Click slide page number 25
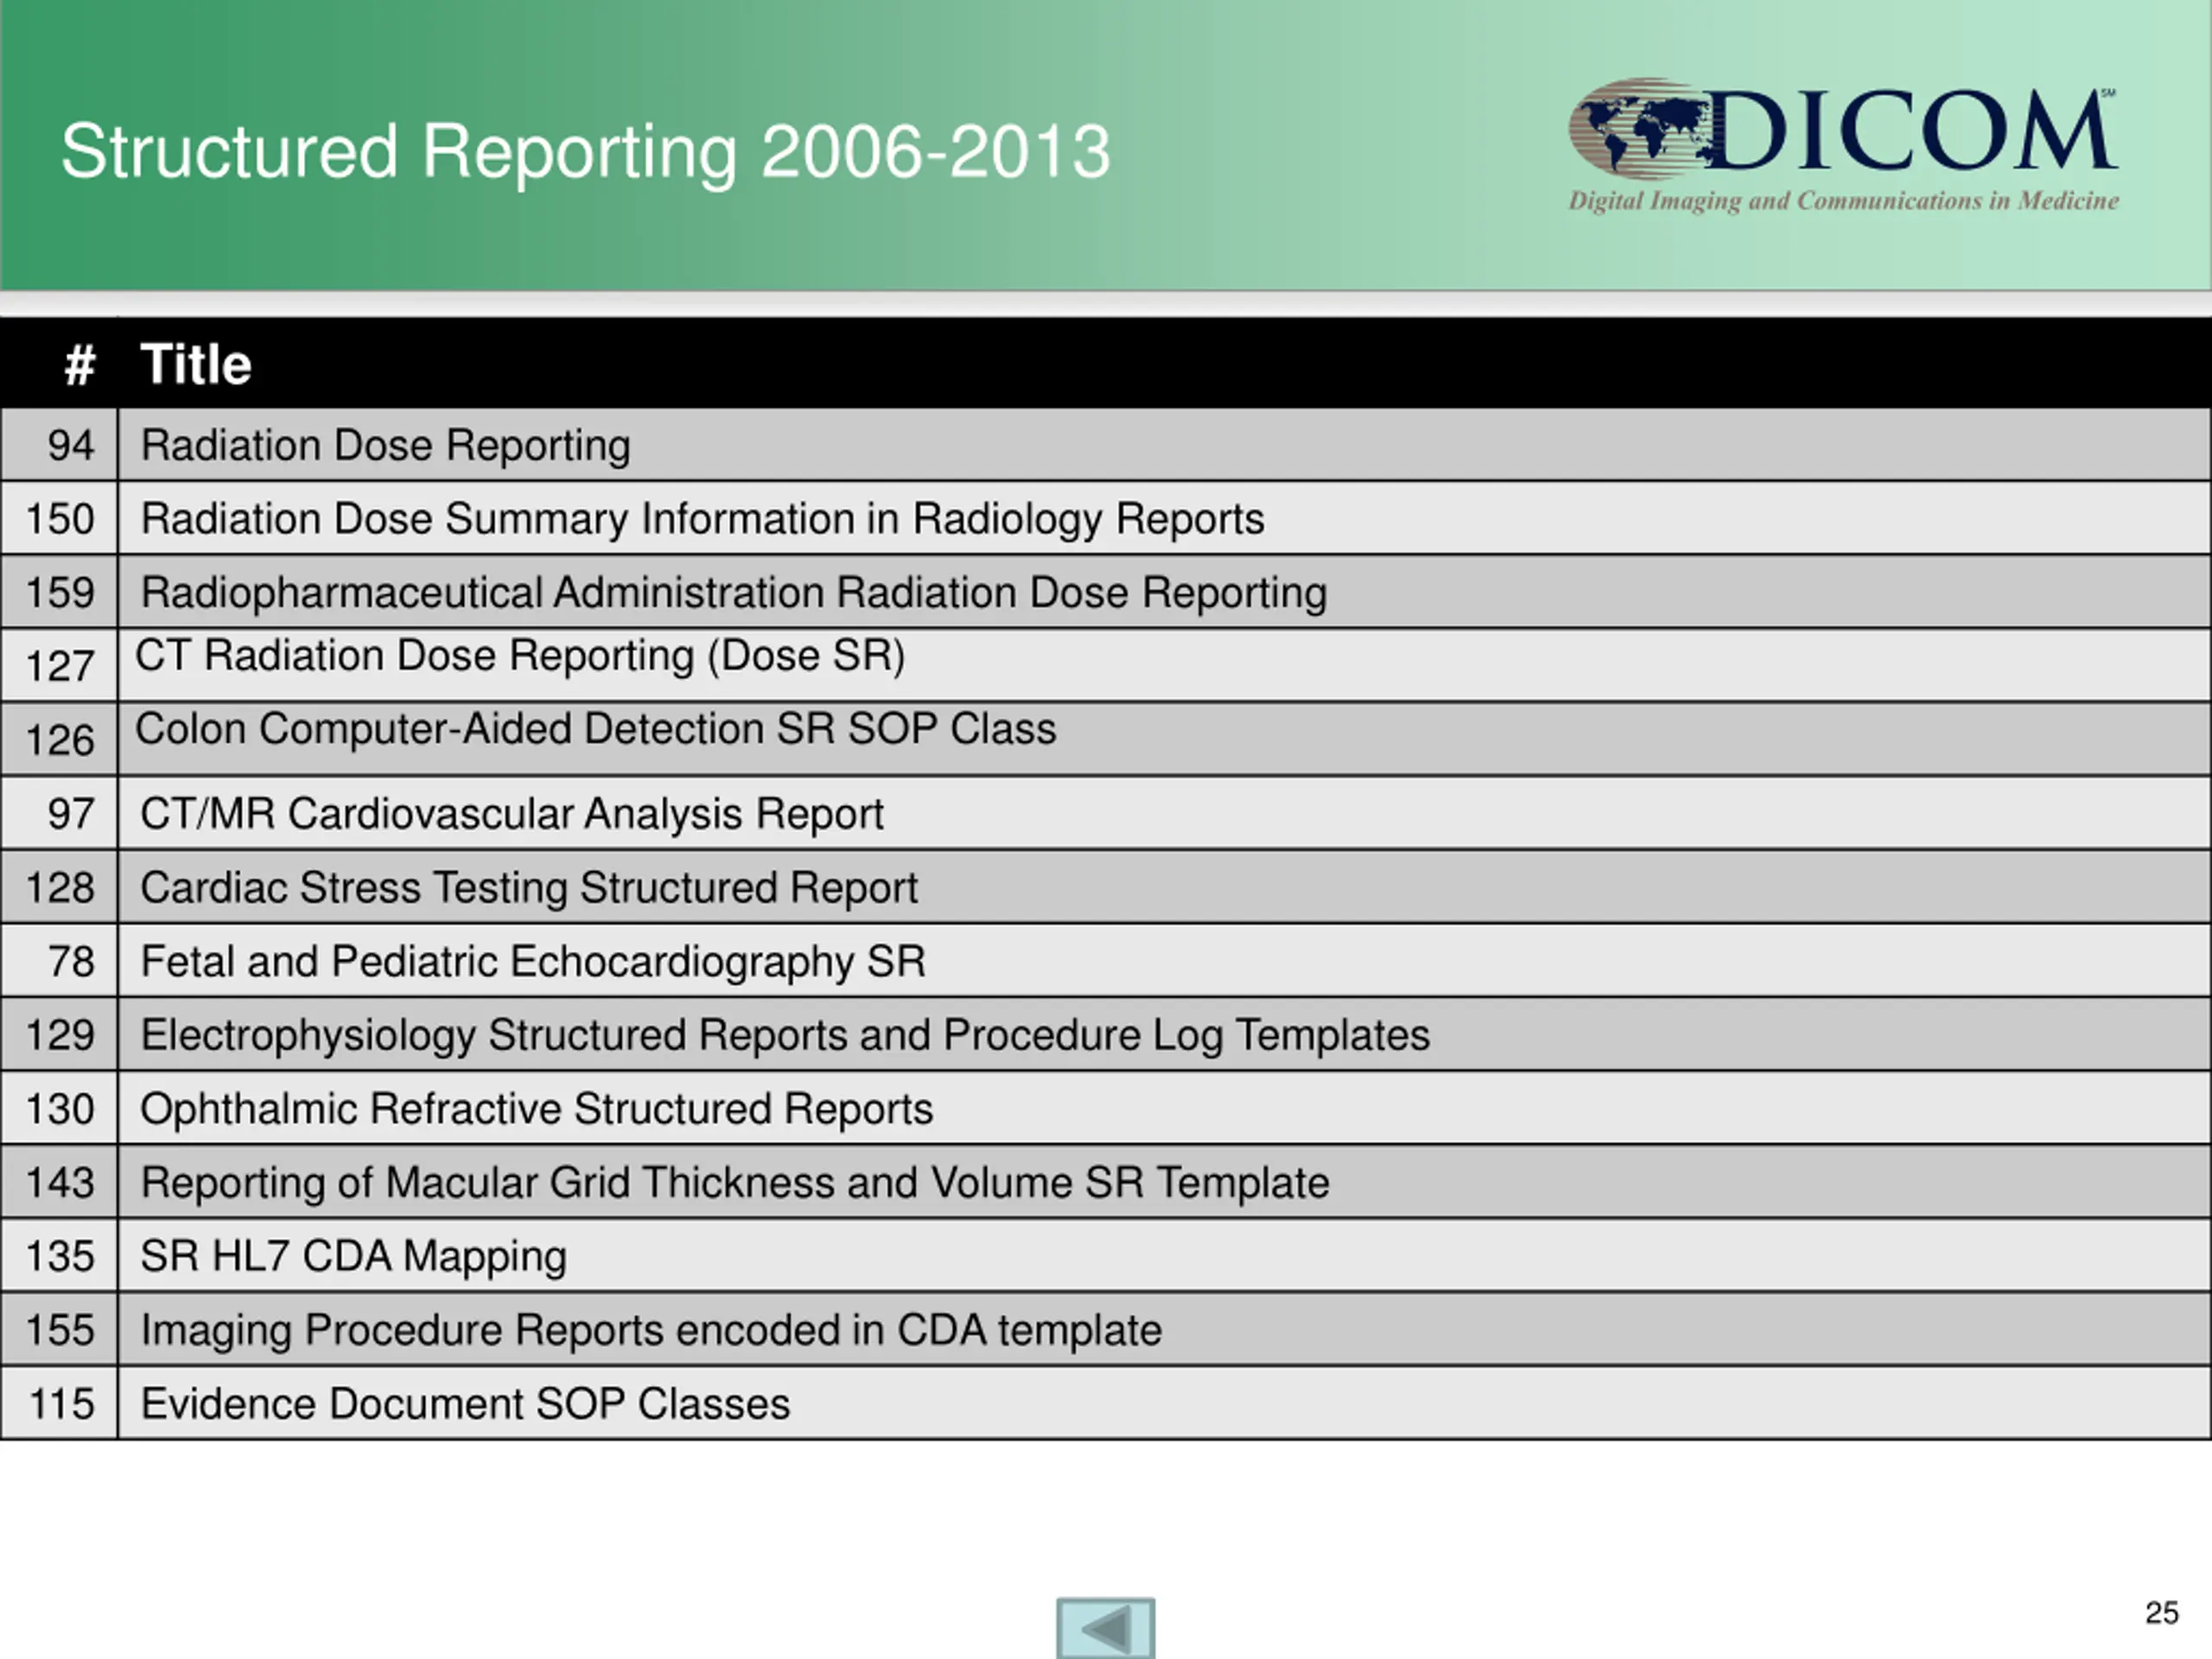 tap(2160, 1612)
